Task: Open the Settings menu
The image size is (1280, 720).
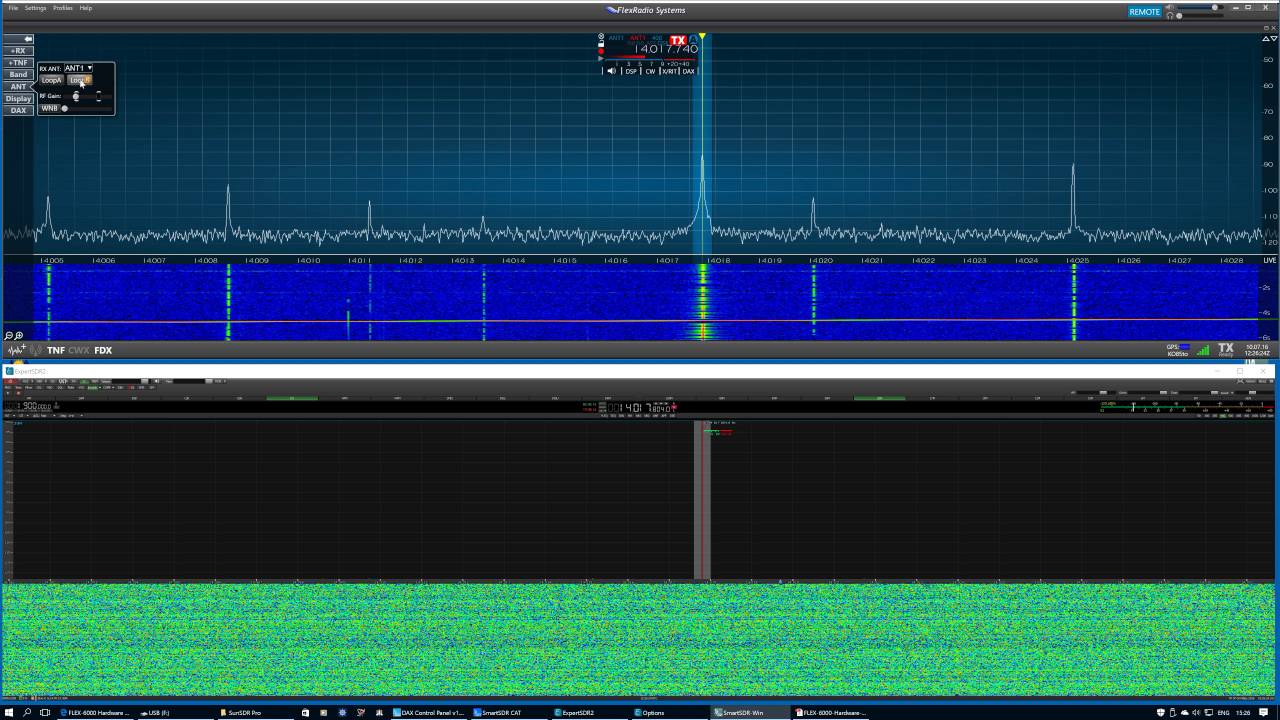Action: coord(36,8)
